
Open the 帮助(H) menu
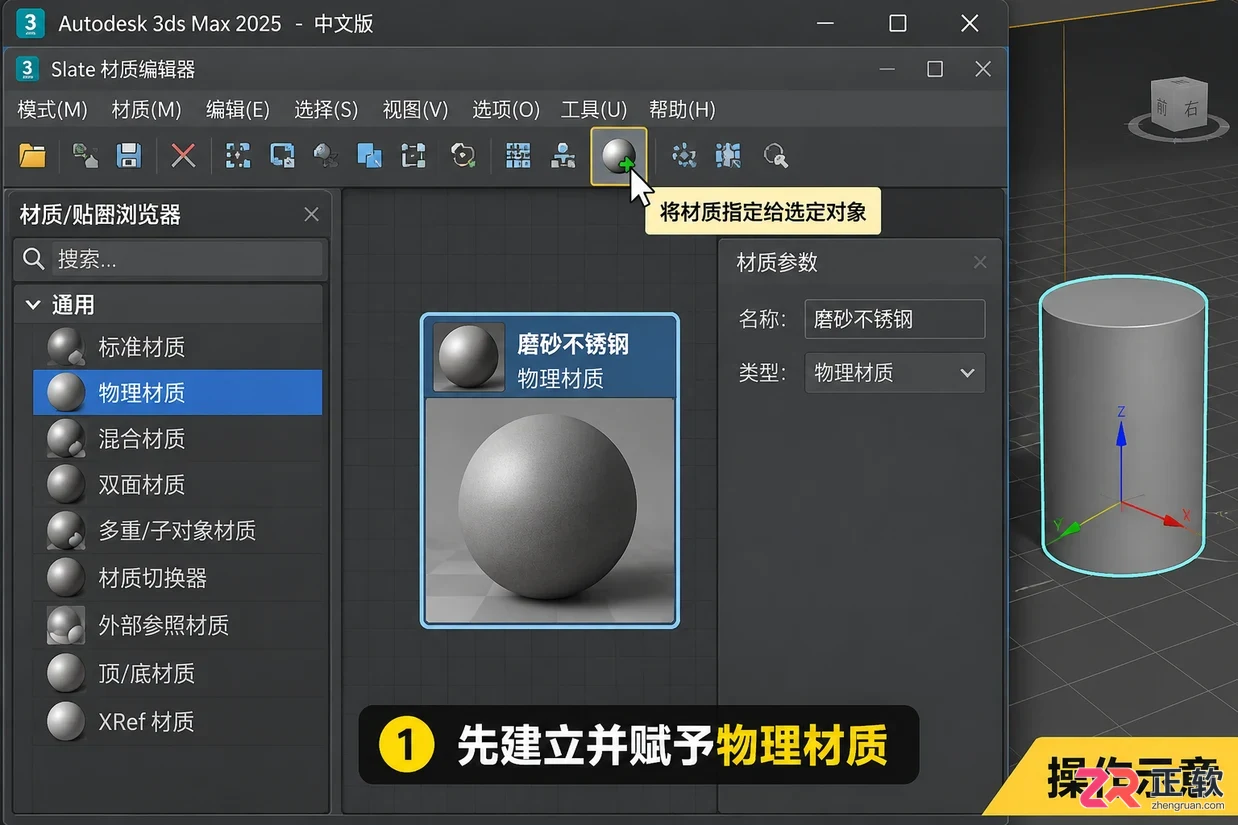pos(682,109)
